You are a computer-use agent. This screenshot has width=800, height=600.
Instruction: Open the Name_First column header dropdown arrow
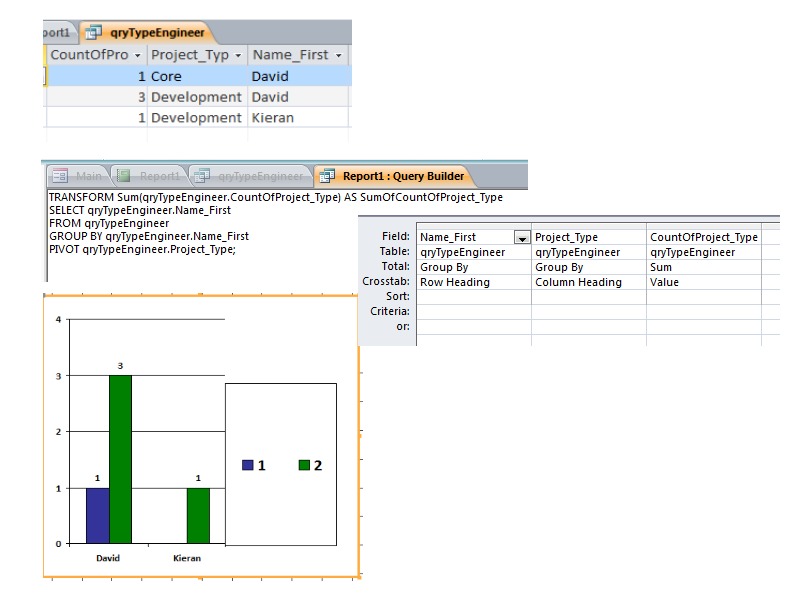click(338, 55)
